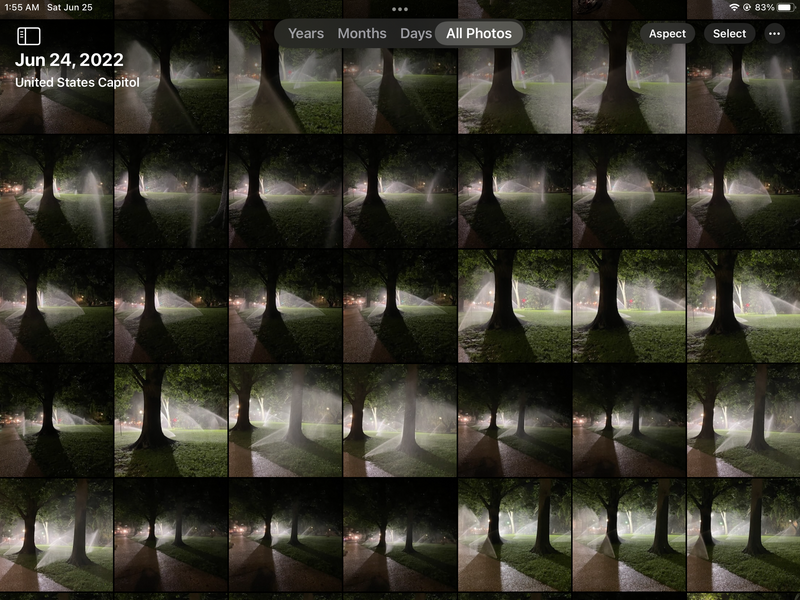Toggle the Aspect ratio button

667,34
